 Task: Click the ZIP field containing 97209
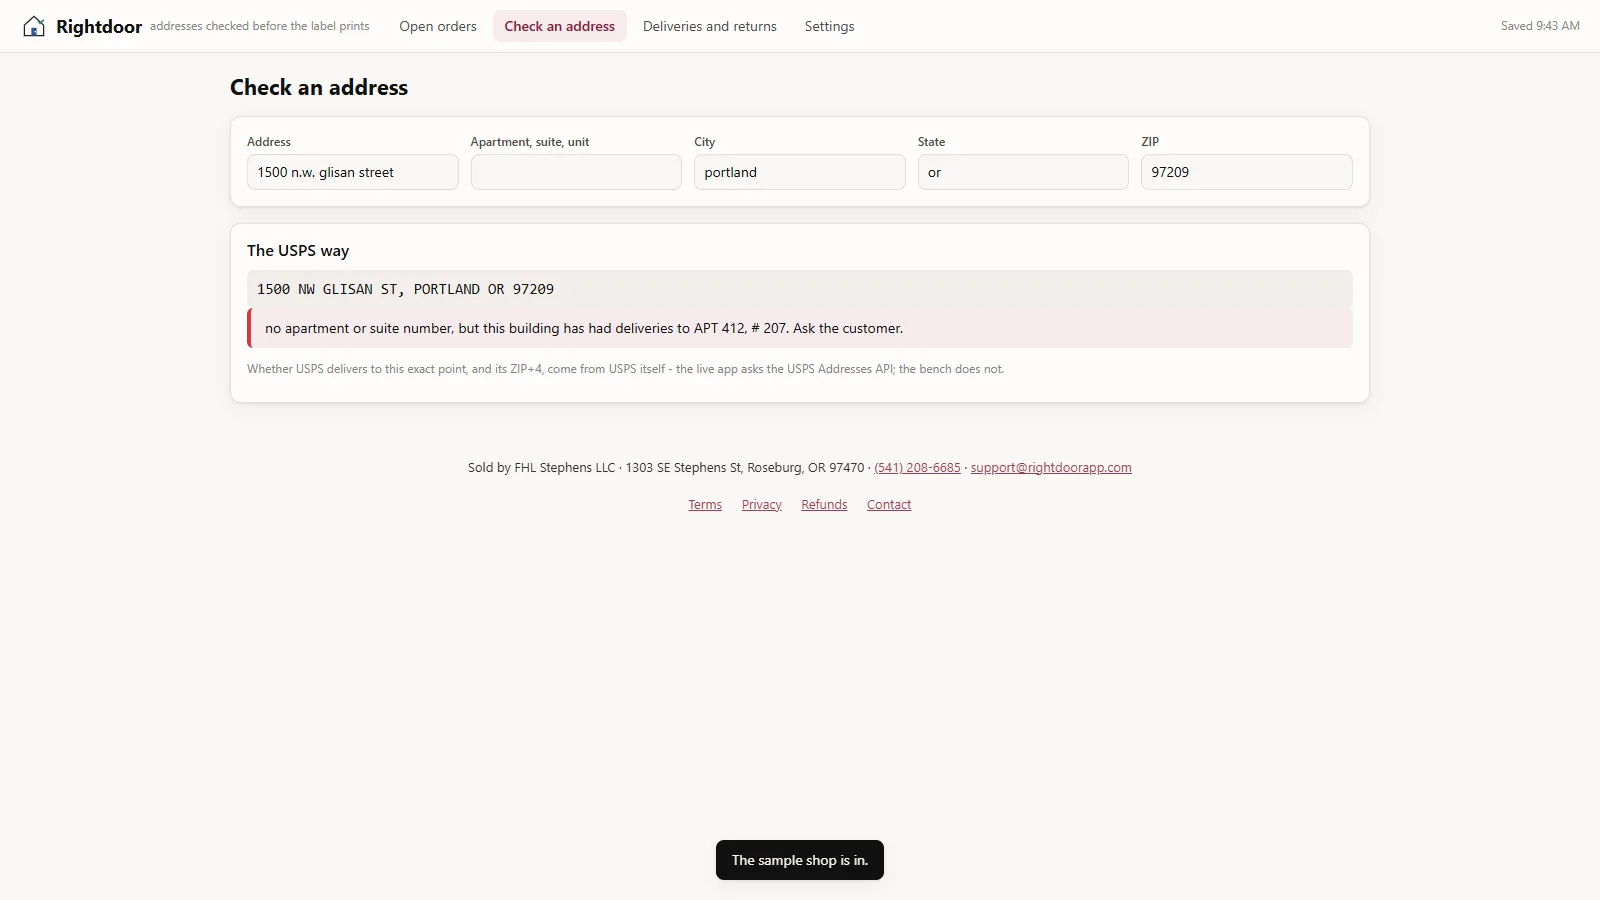point(1247,172)
